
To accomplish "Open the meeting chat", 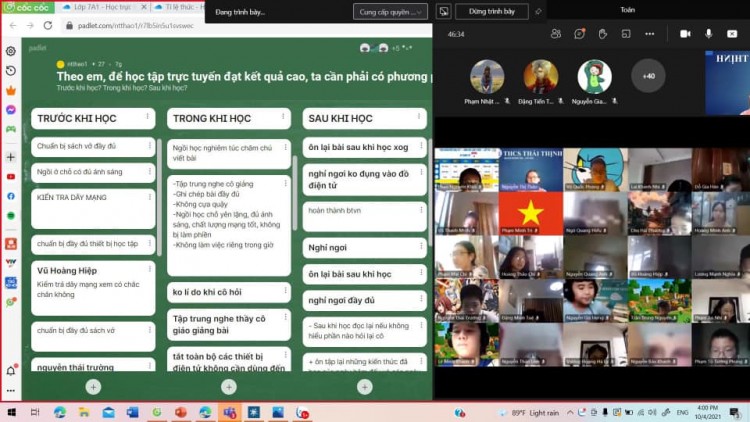I will (x=580, y=33).
